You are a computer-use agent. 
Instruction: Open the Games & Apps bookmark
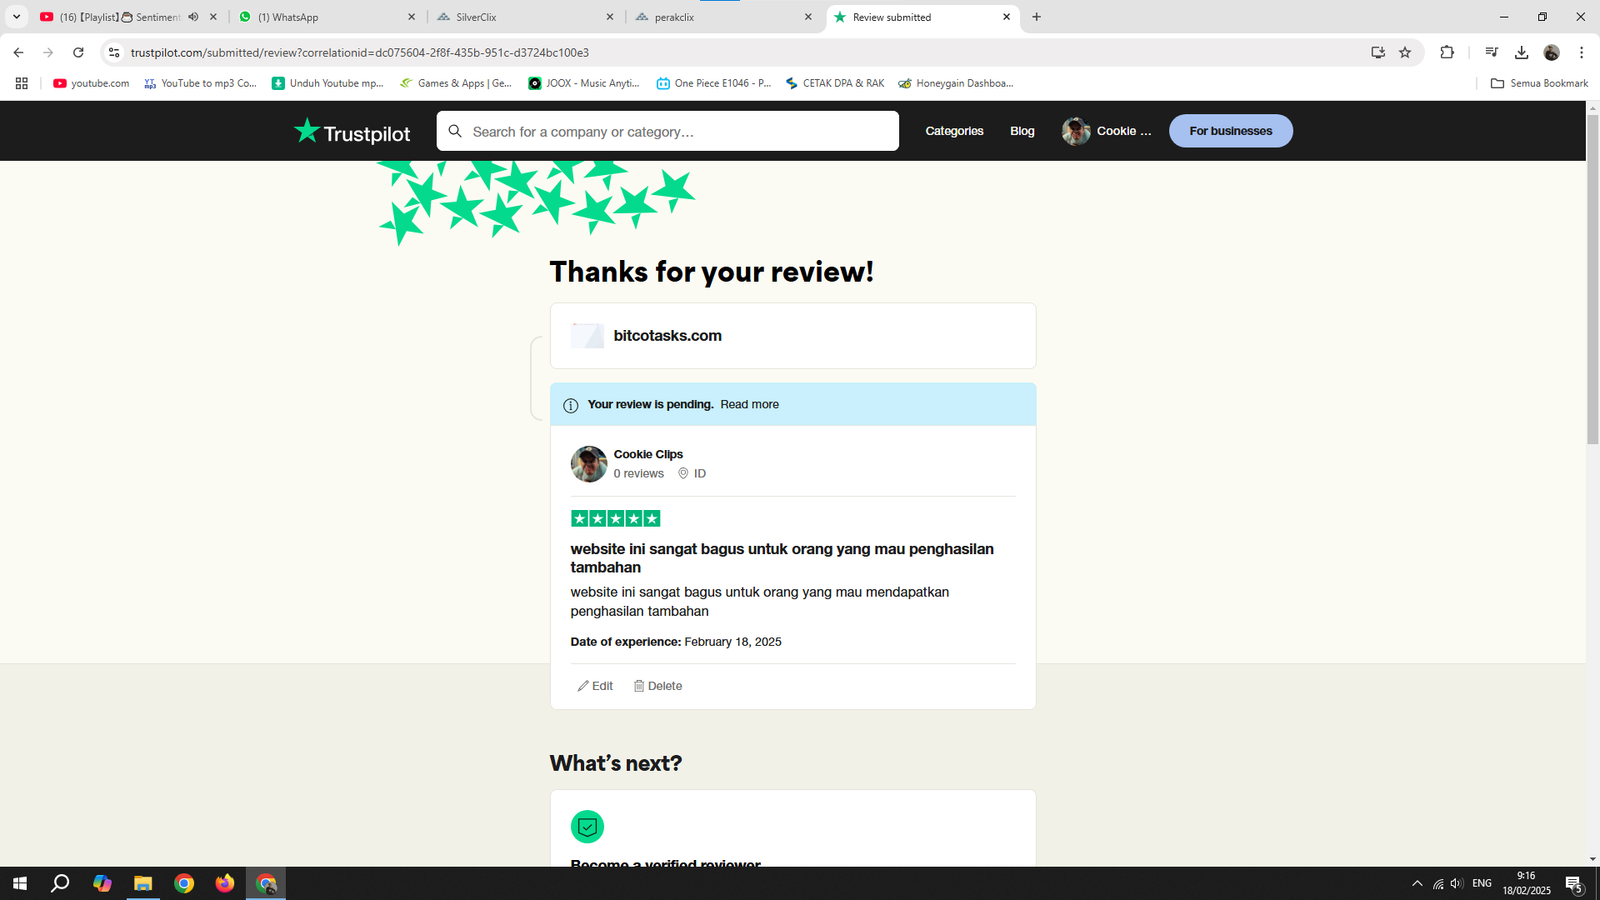click(x=456, y=83)
